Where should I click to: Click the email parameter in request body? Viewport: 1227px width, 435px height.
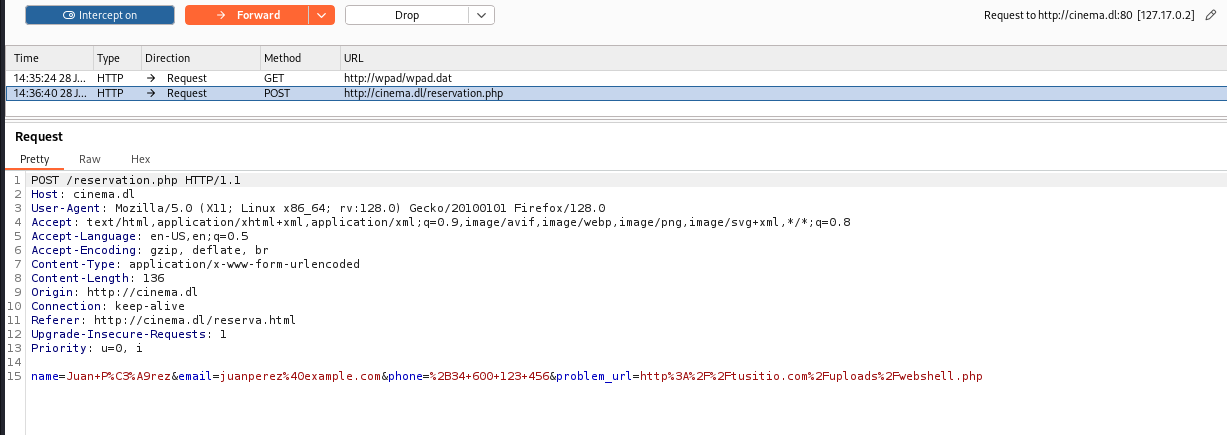click(x=280, y=376)
